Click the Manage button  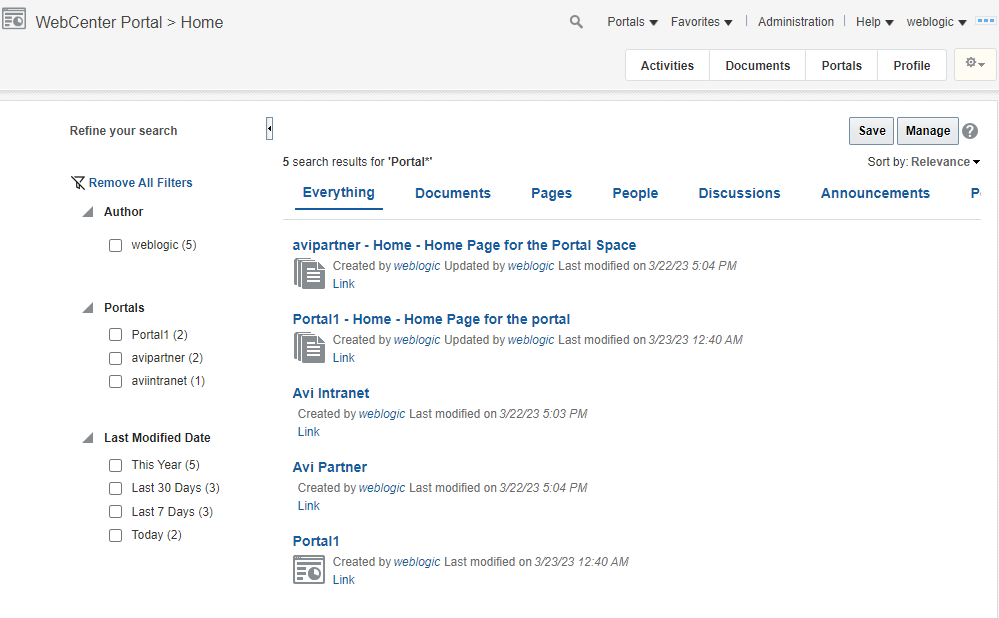point(928,131)
